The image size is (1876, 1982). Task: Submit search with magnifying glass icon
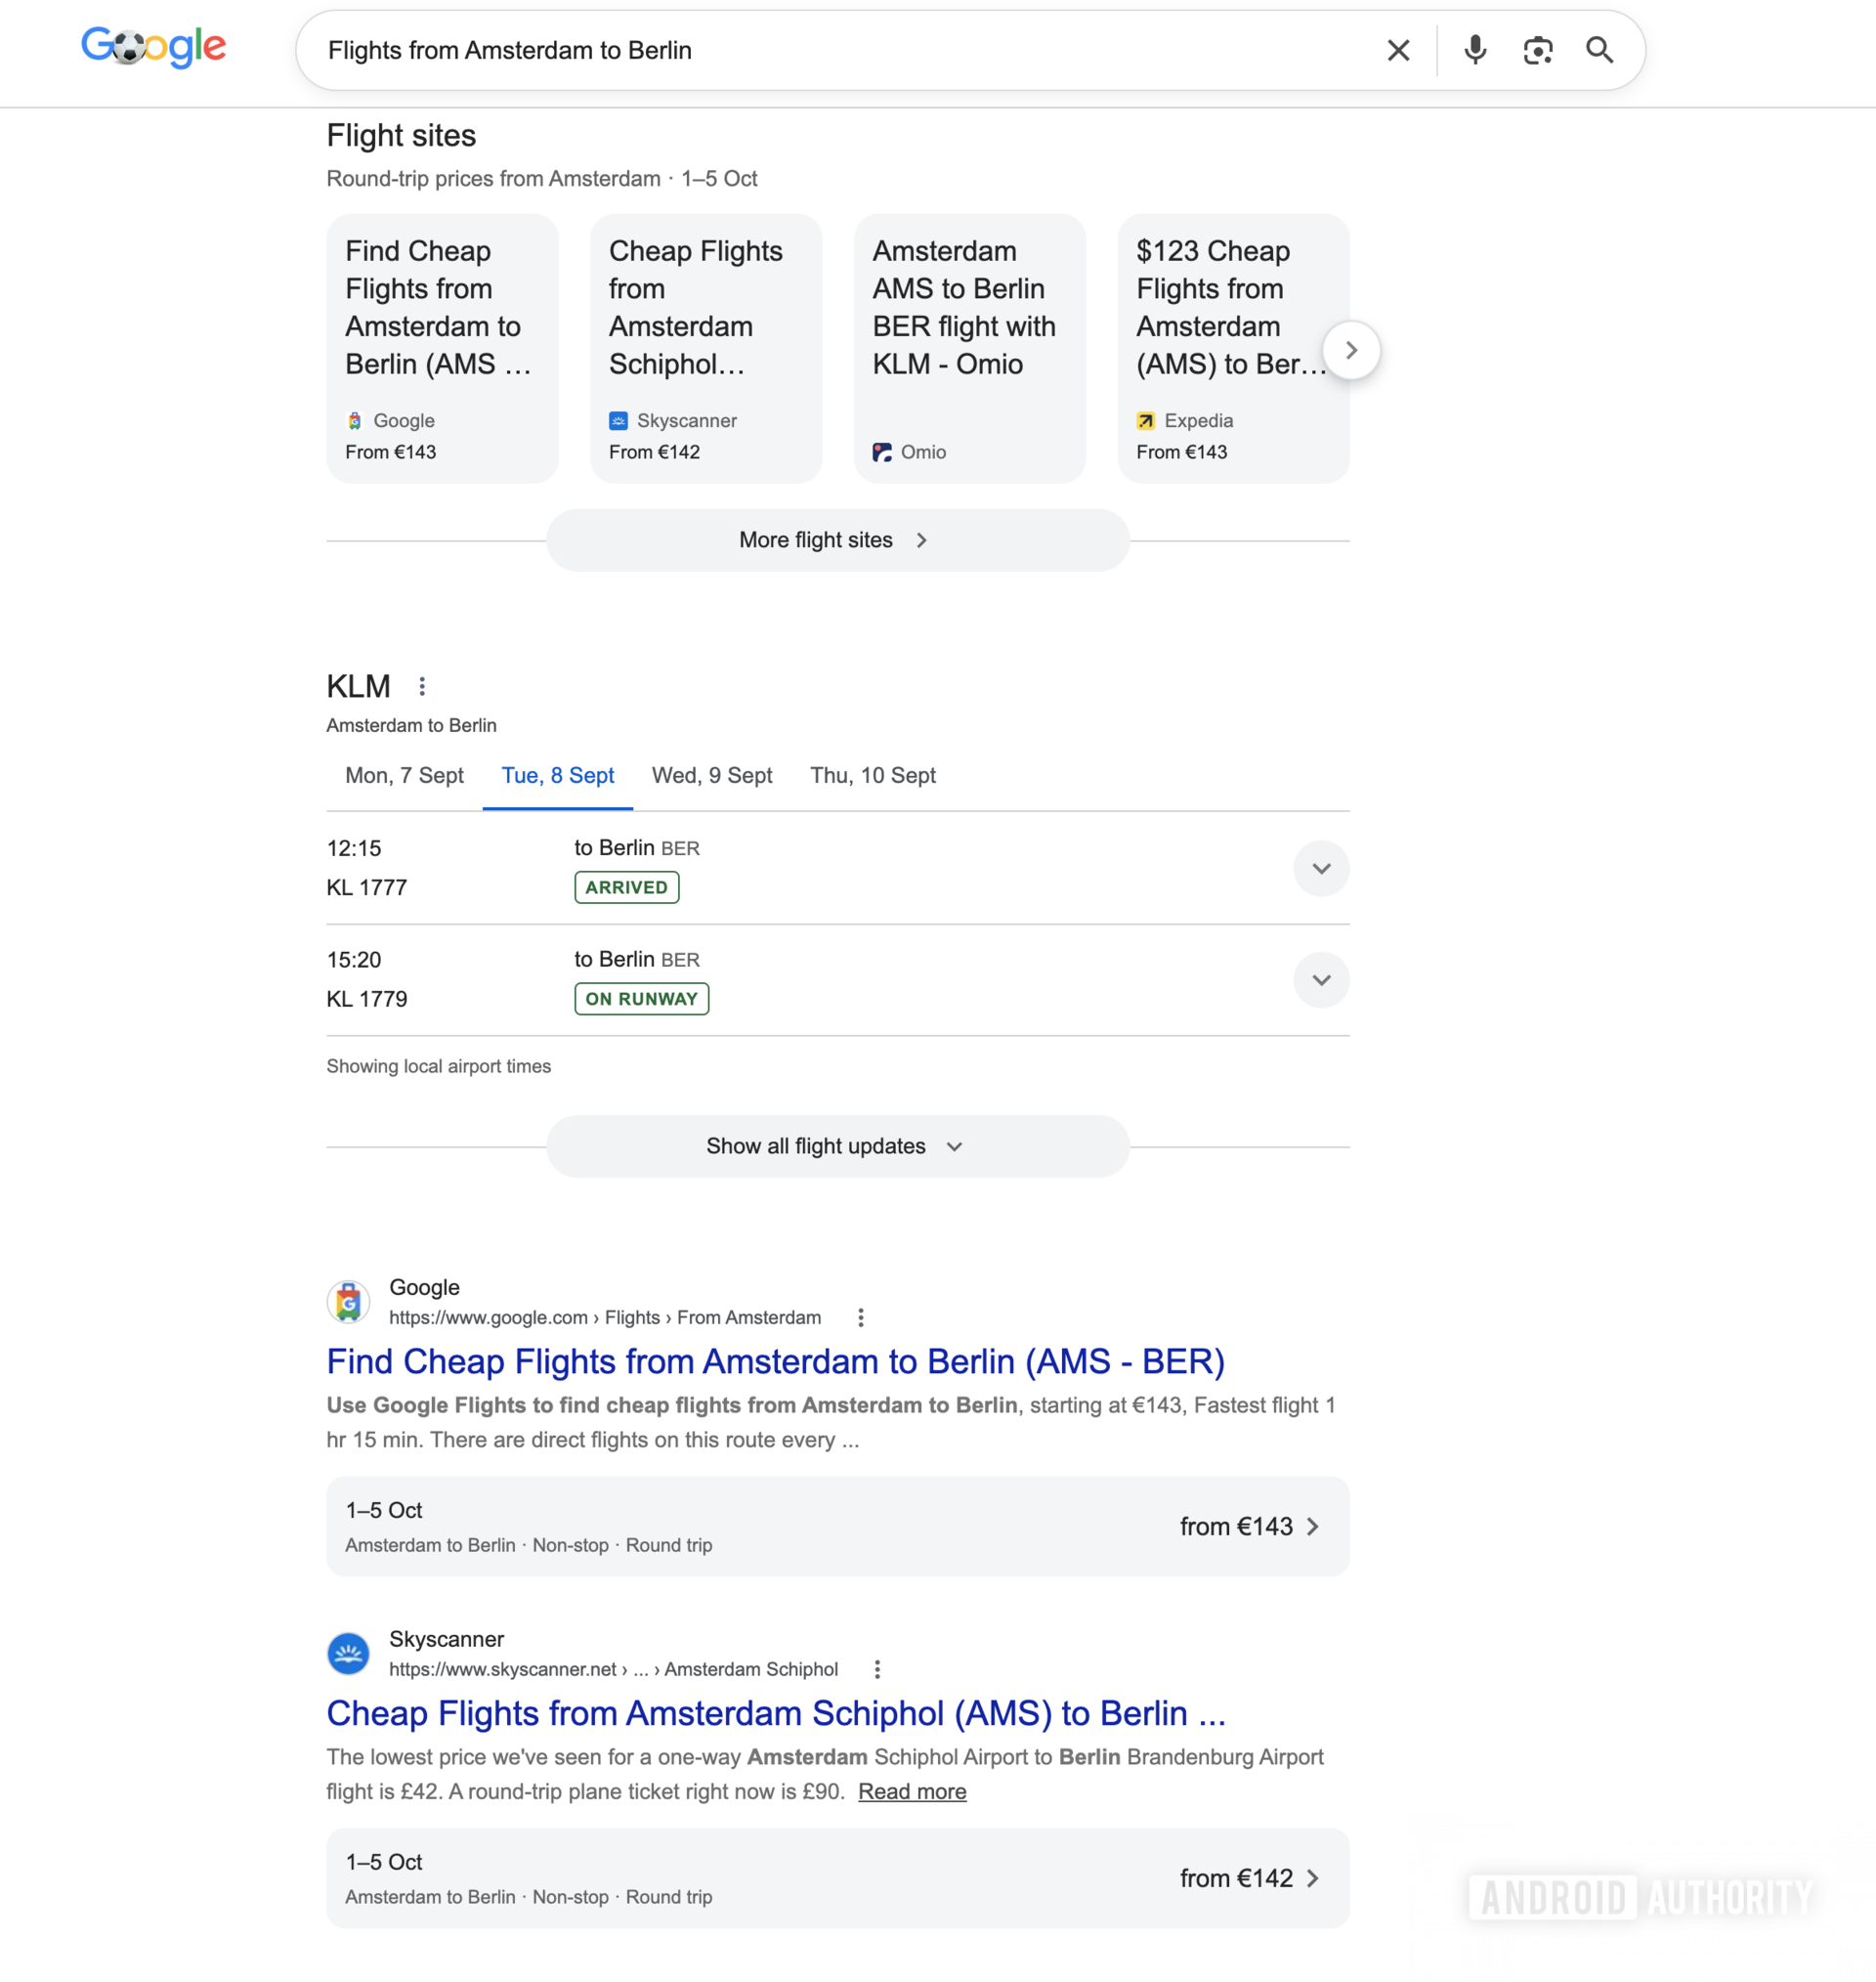click(1599, 50)
